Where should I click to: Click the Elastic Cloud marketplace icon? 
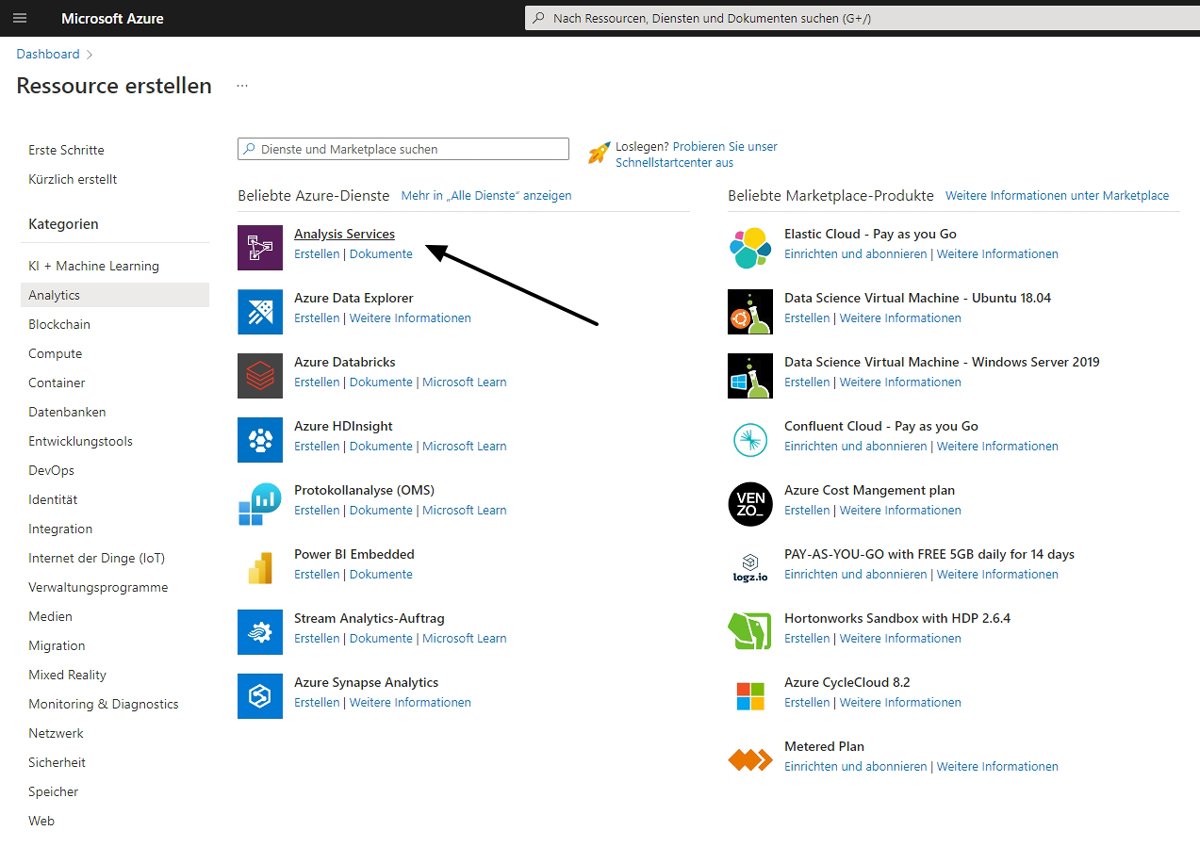748,247
